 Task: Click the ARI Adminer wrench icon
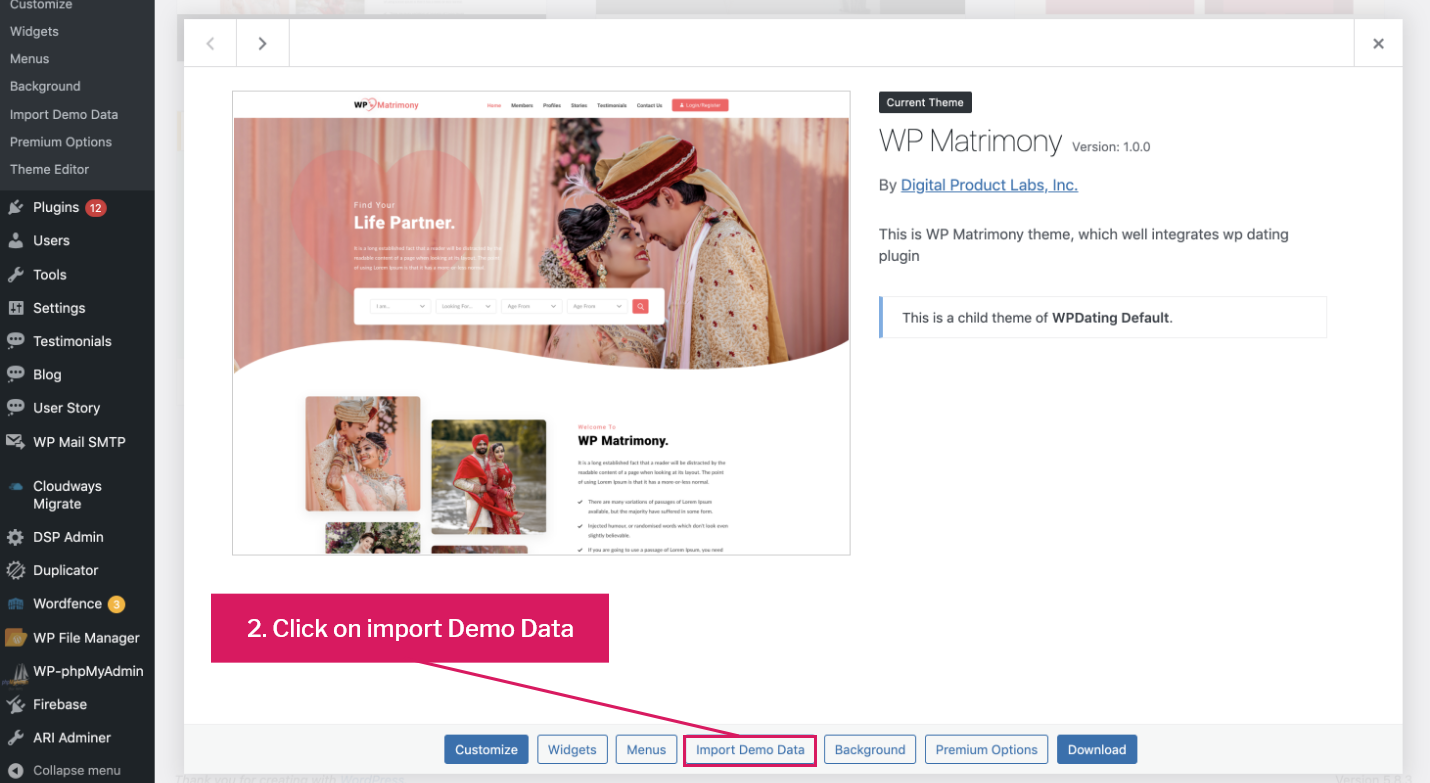click(x=15, y=738)
